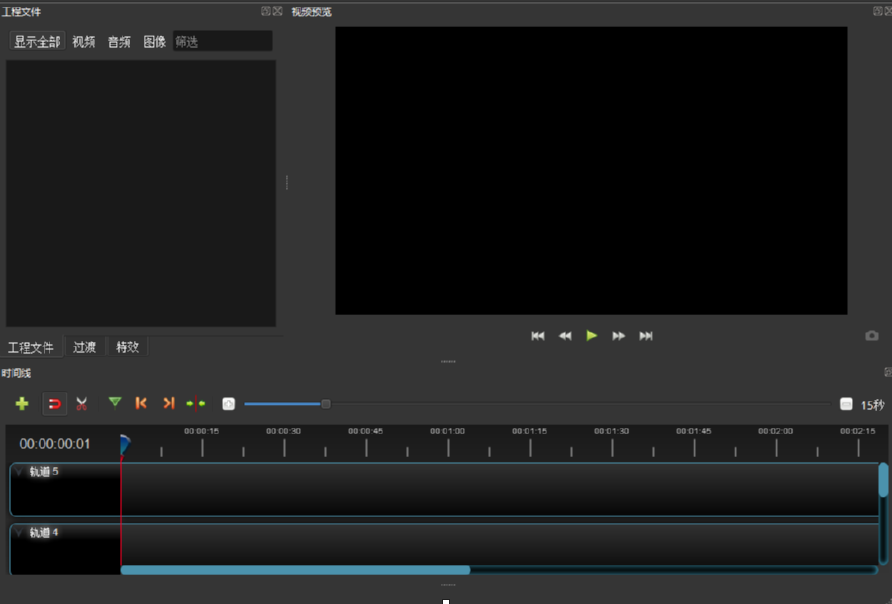Adjust the timeline zoom slider
The image size is (892, 604).
(x=325, y=403)
